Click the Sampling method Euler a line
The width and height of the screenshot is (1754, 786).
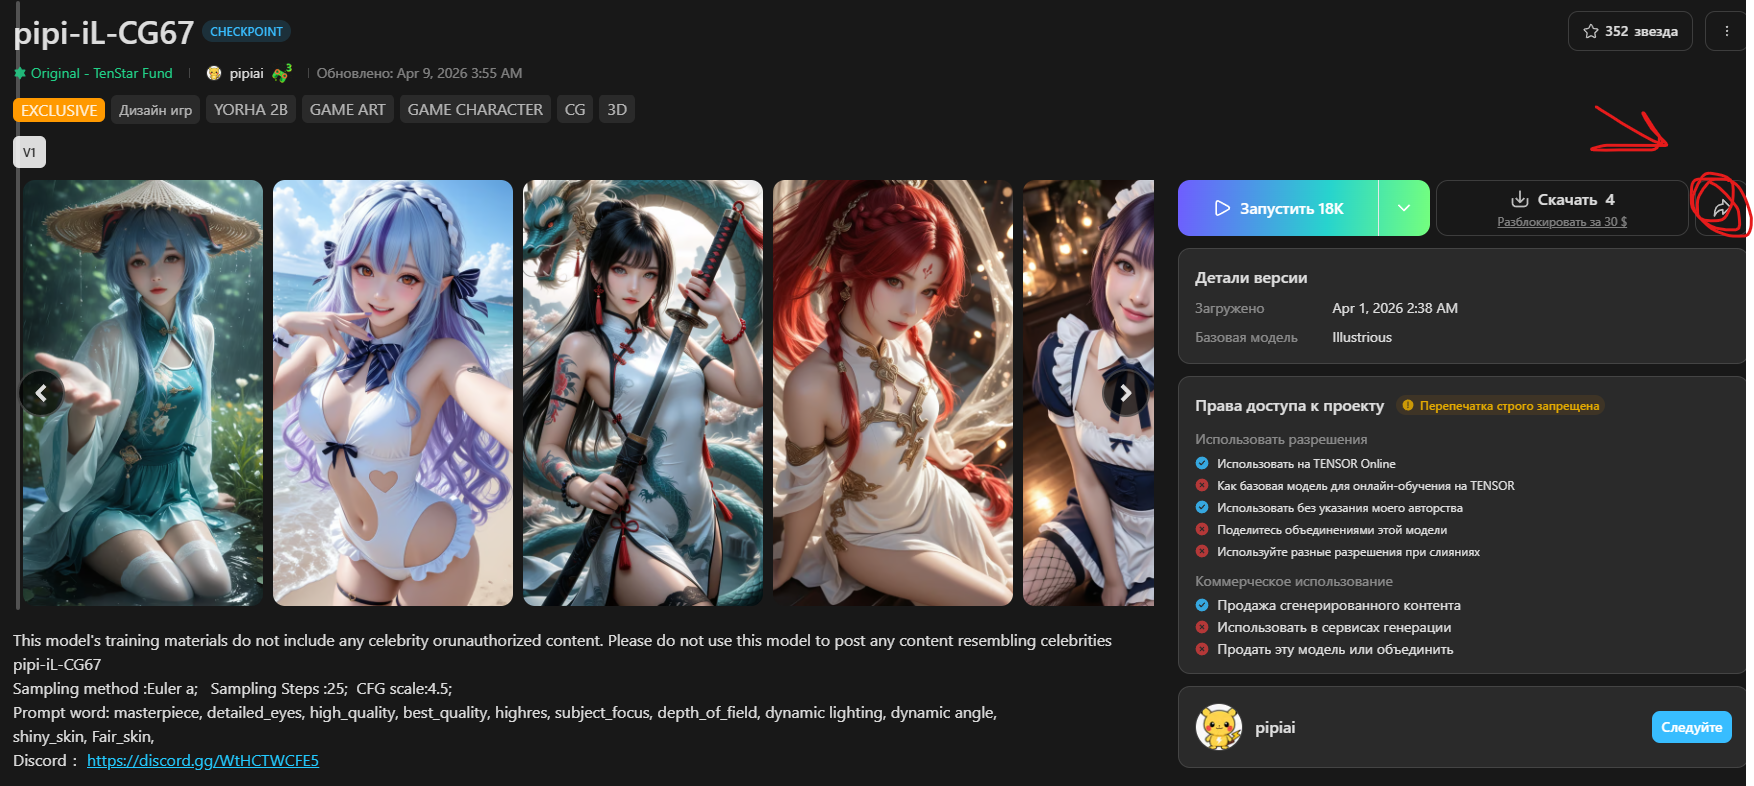point(233,689)
